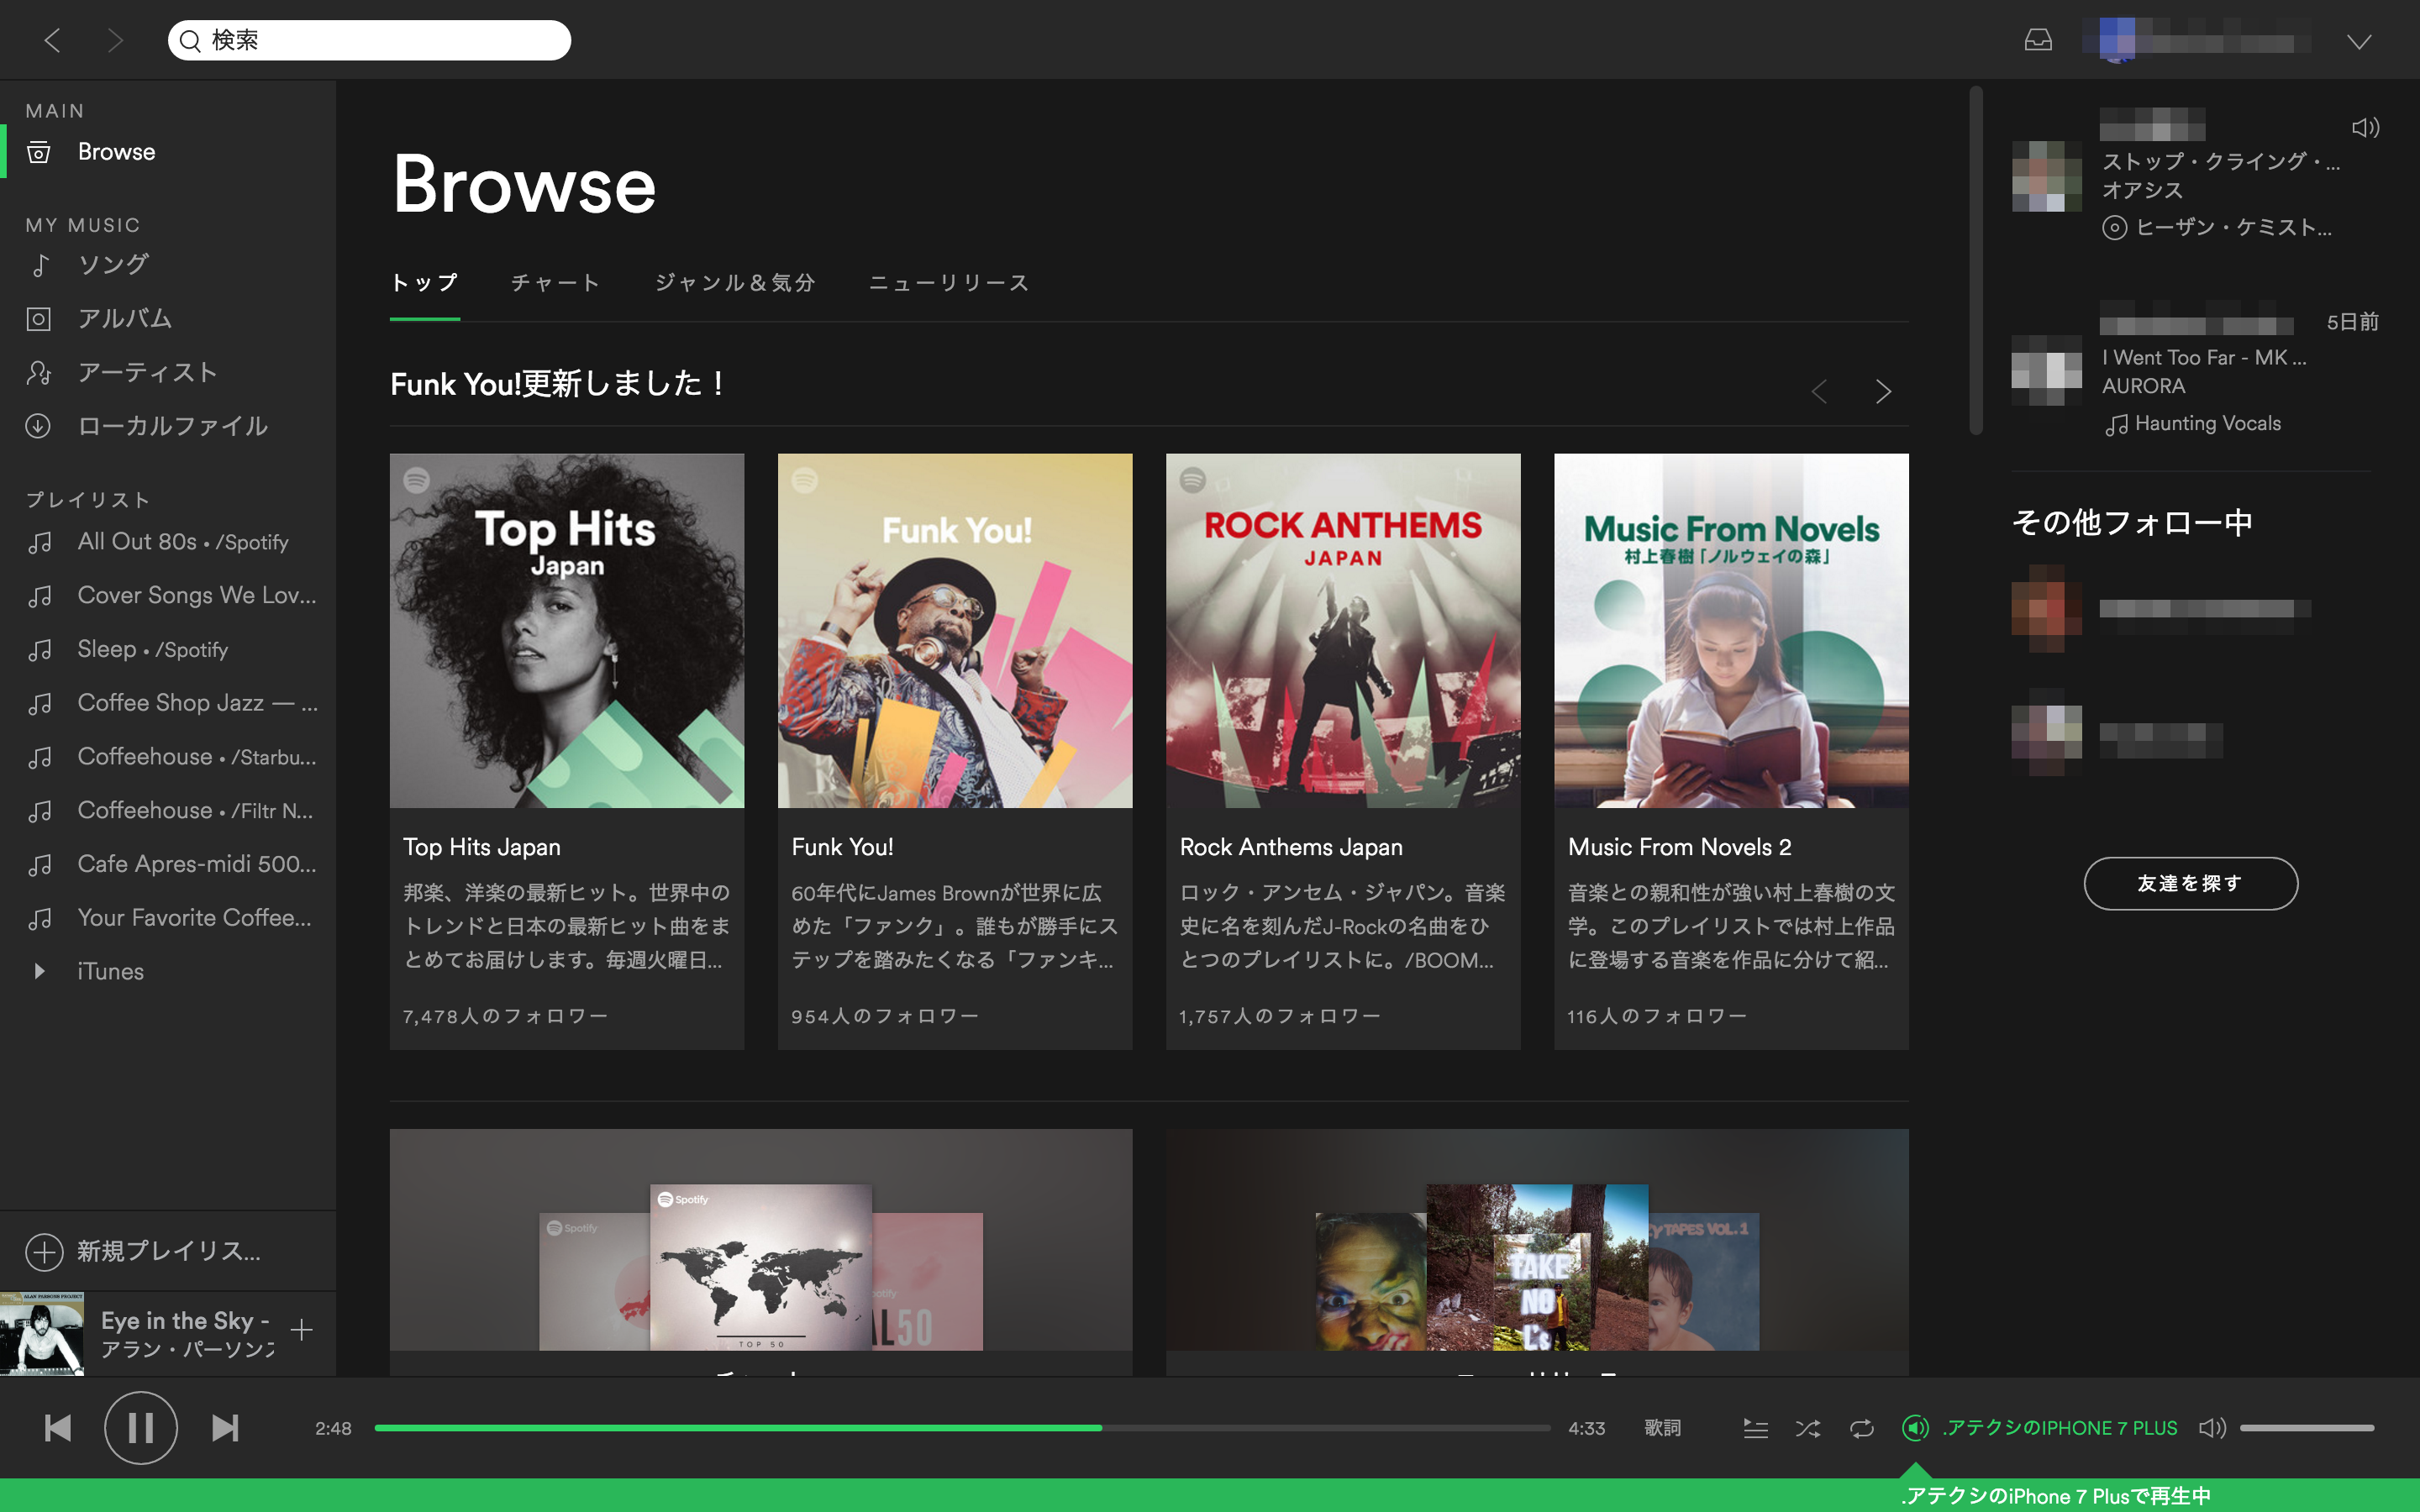
Task: Open All Out 80s playlist
Action: point(183,542)
